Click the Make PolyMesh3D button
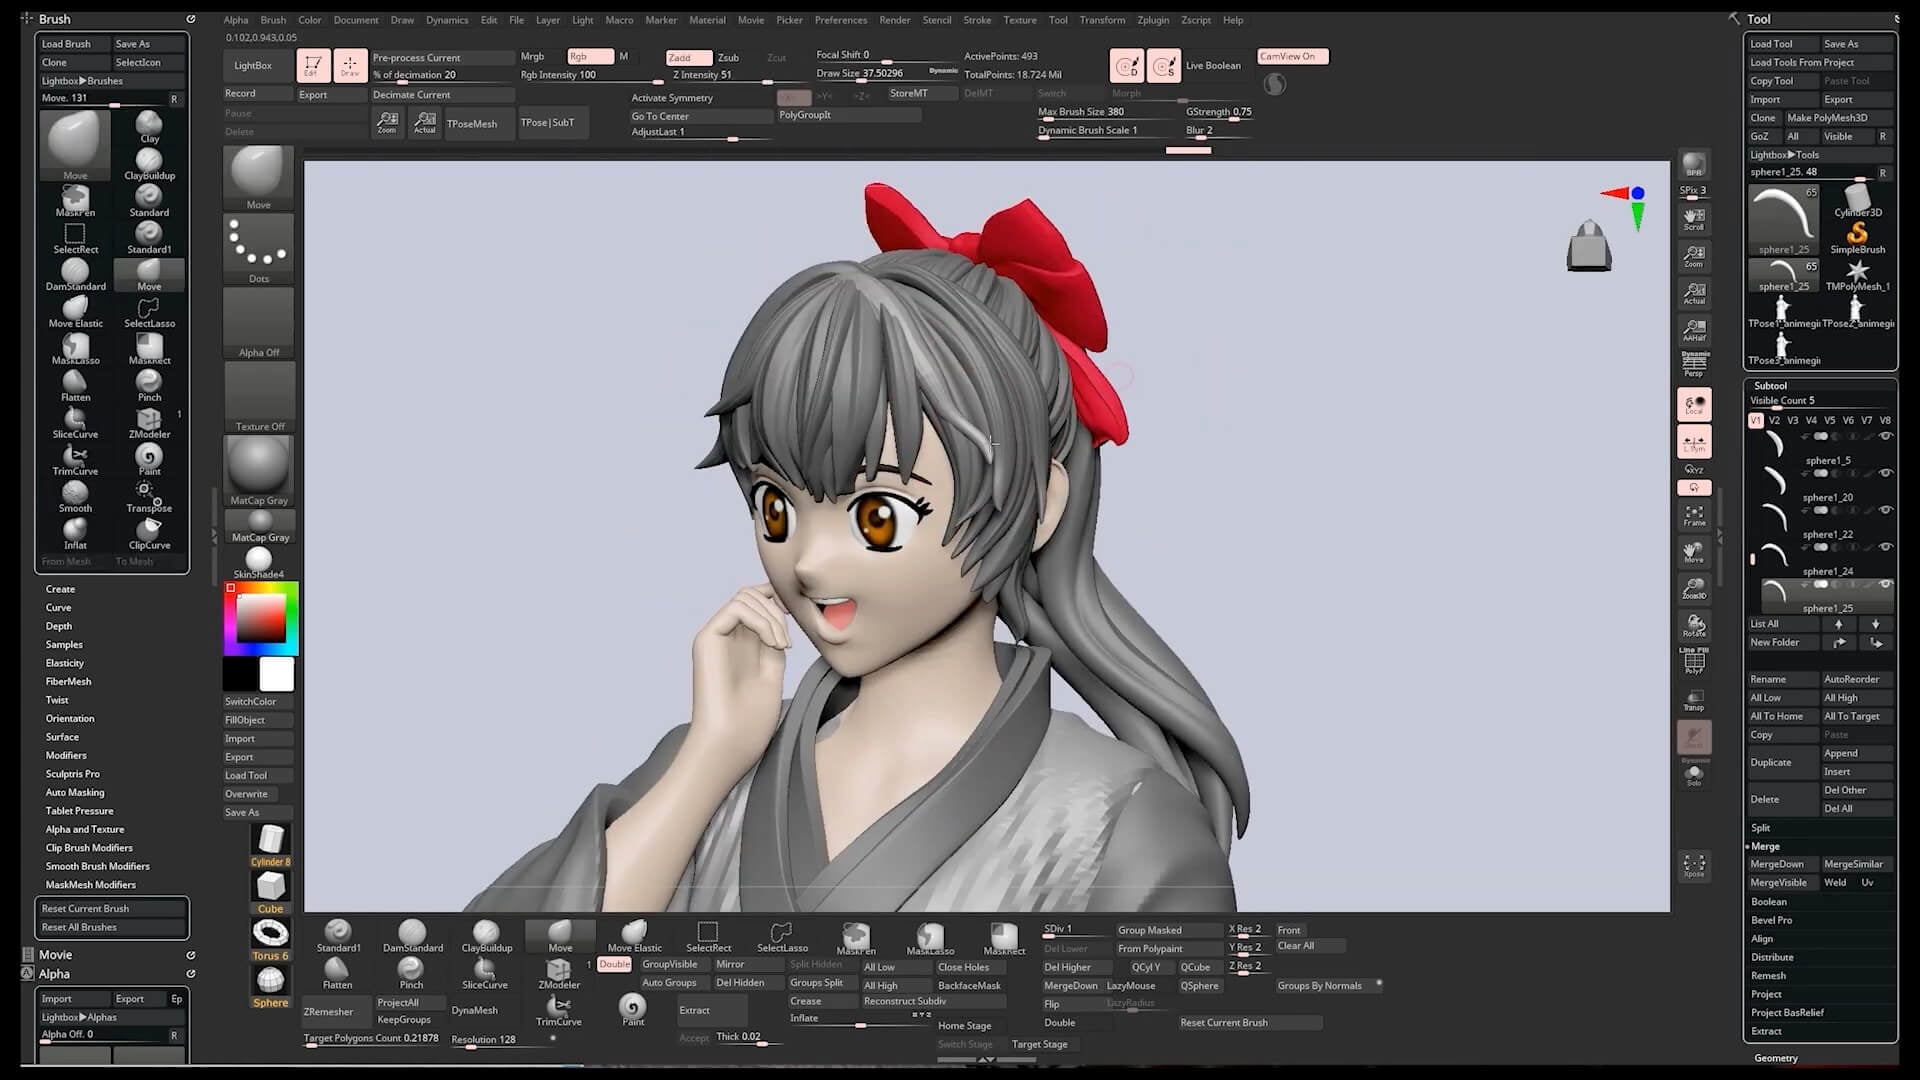The image size is (1920, 1080). [x=1838, y=118]
